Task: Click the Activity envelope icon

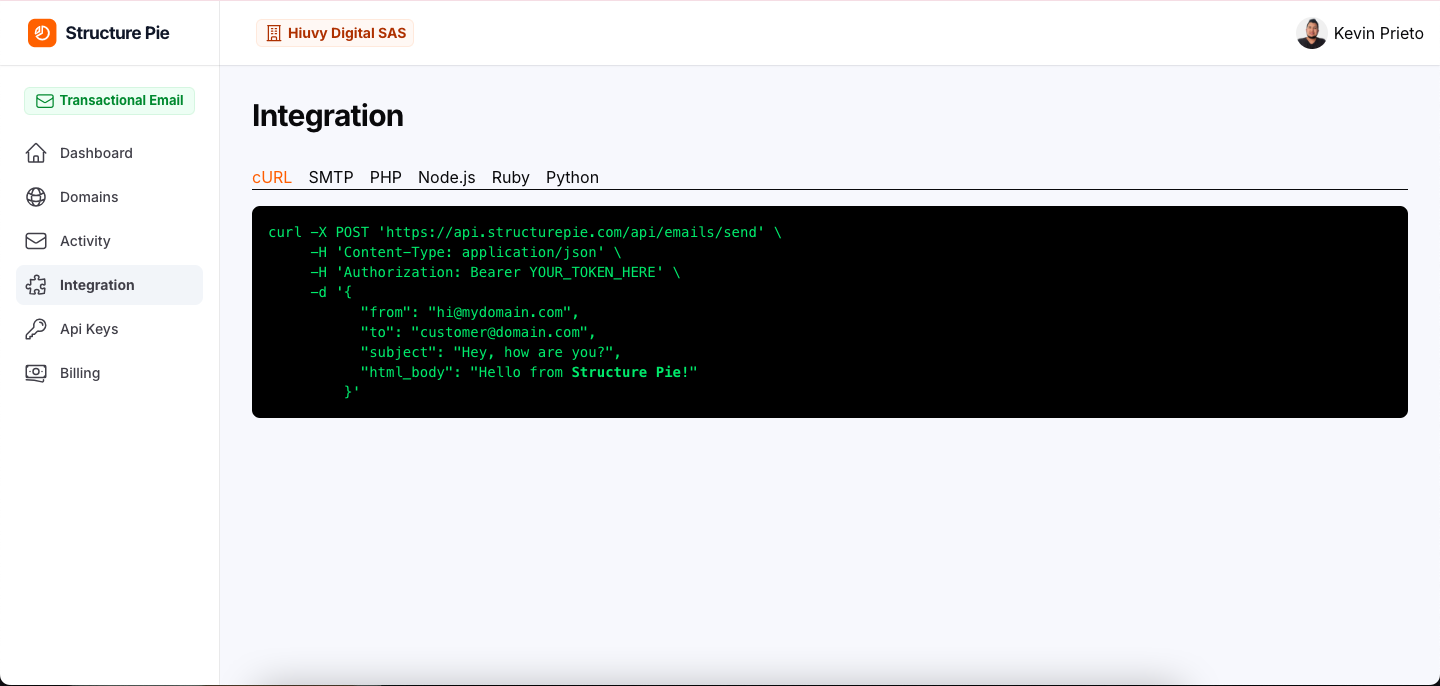Action: click(x=36, y=241)
